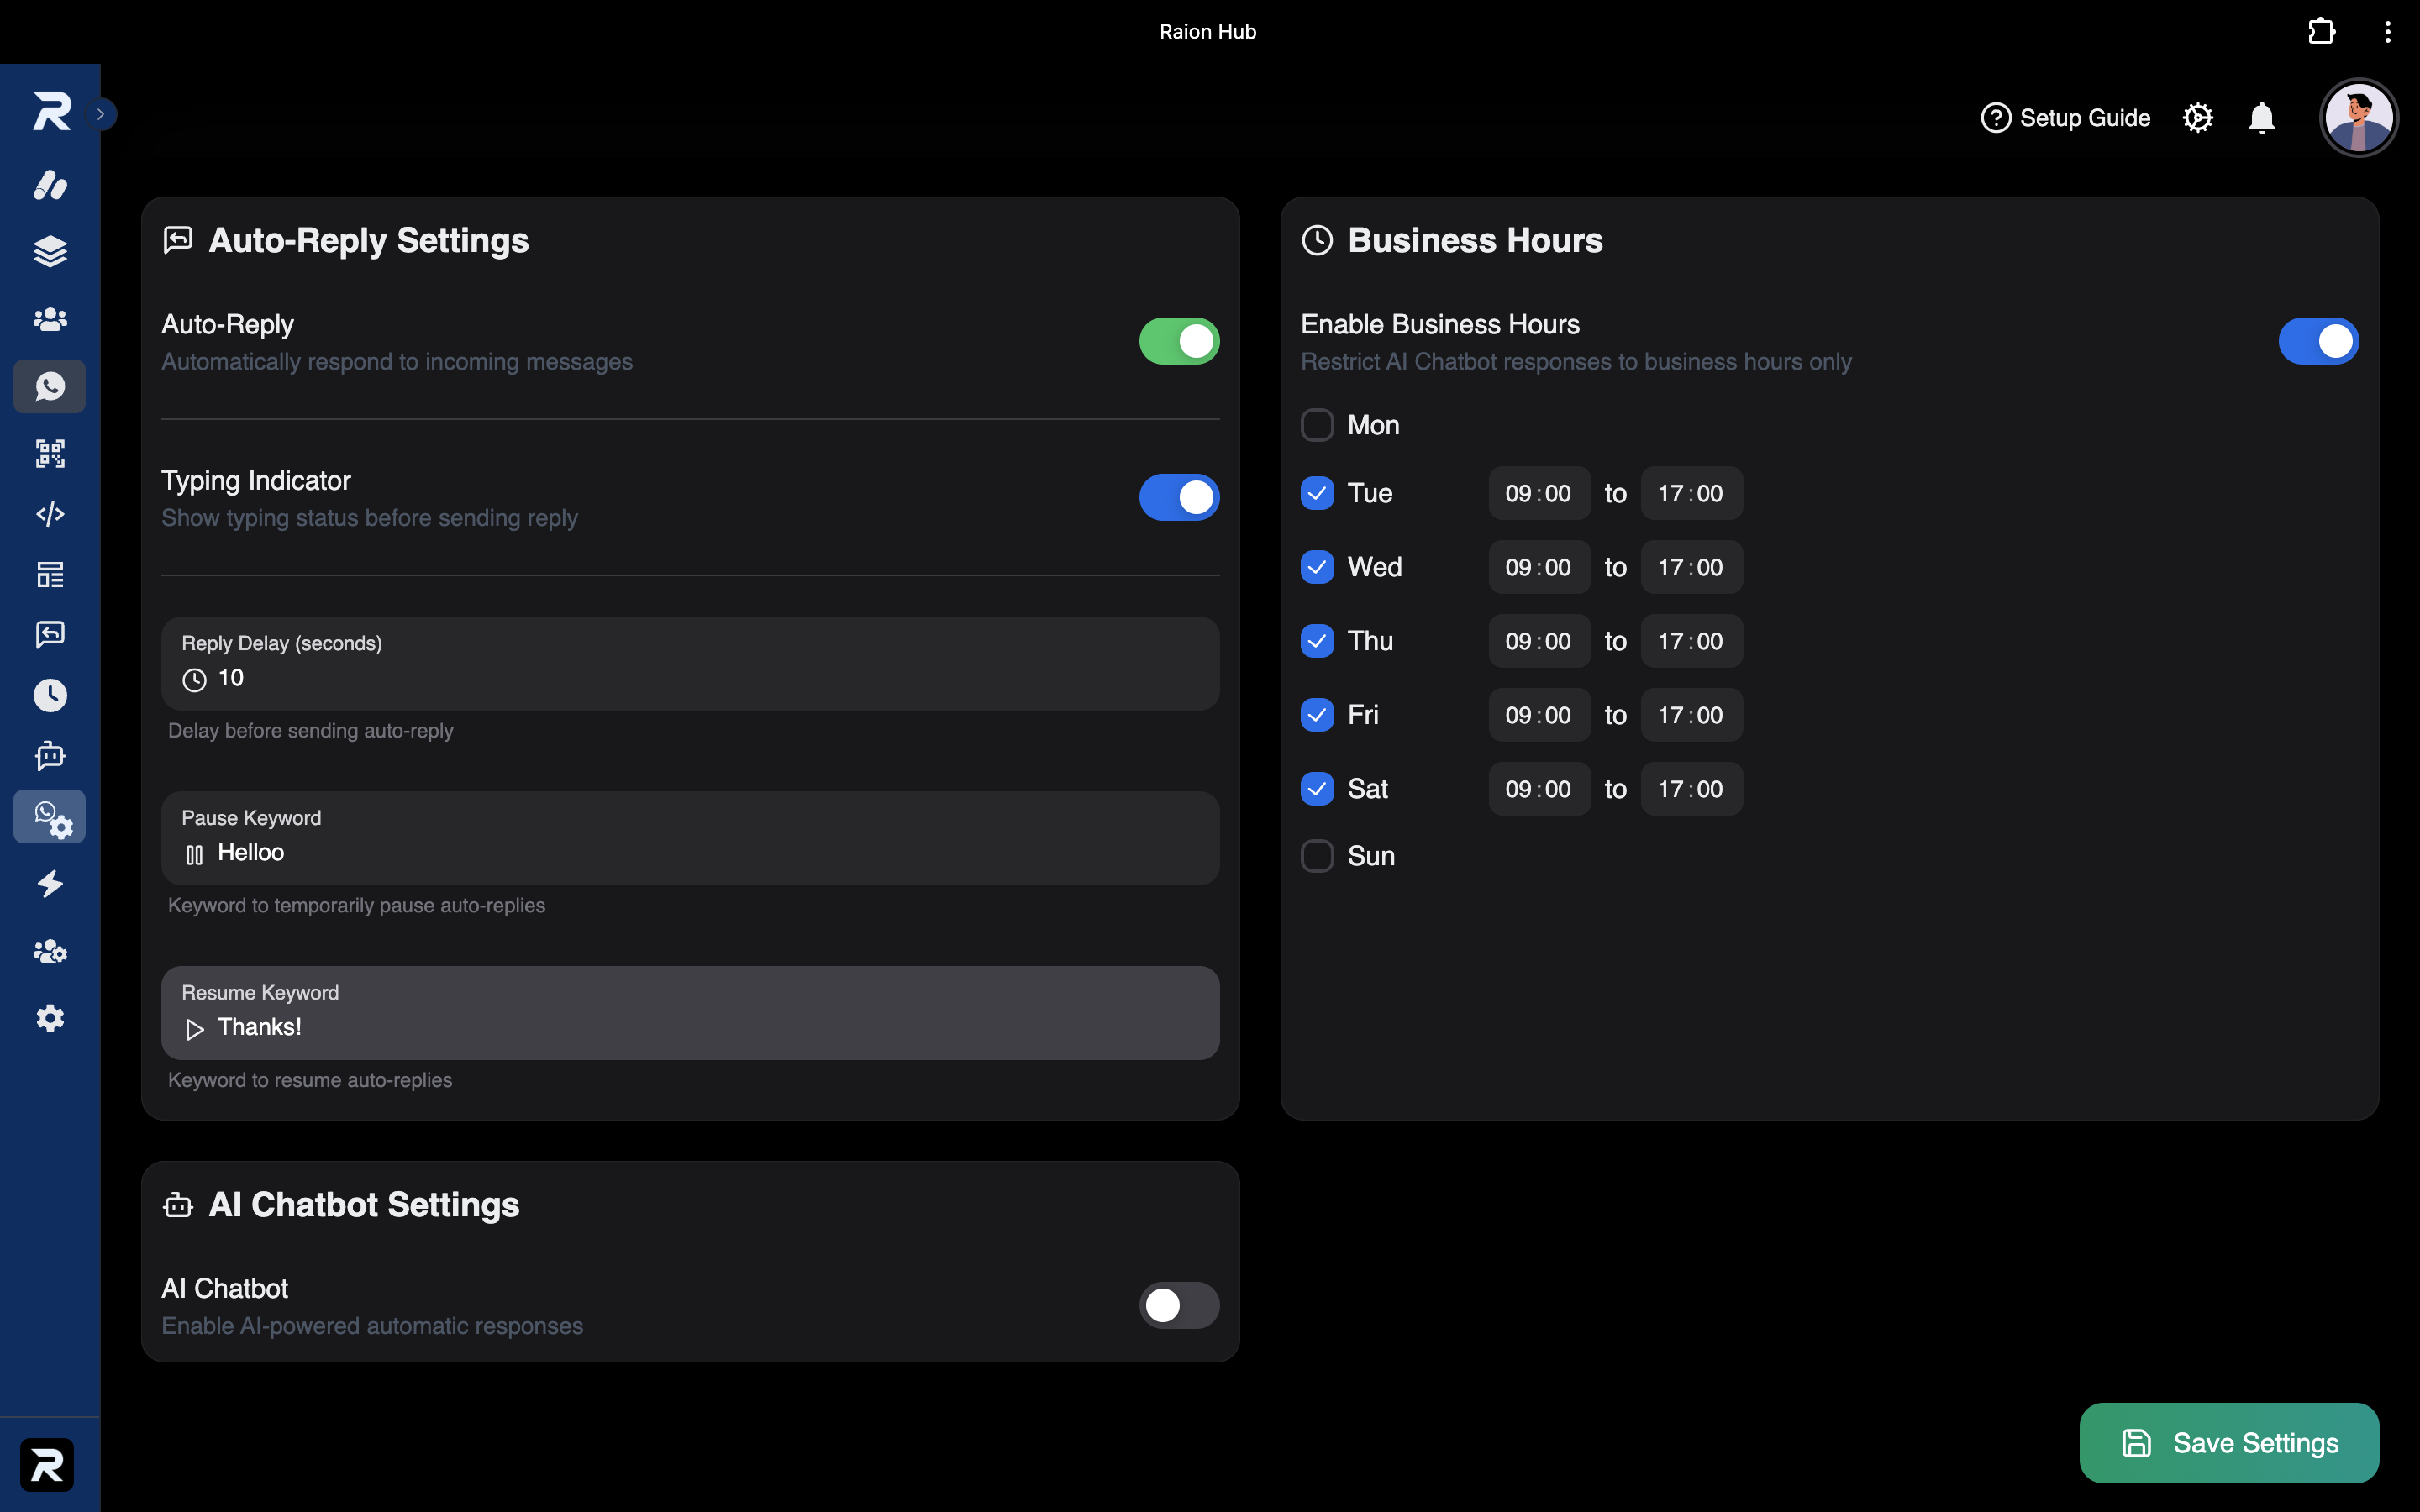This screenshot has height=1512, width=2420.
Task: Open the templates layout icon in sidebar
Action: pyautogui.click(x=50, y=574)
